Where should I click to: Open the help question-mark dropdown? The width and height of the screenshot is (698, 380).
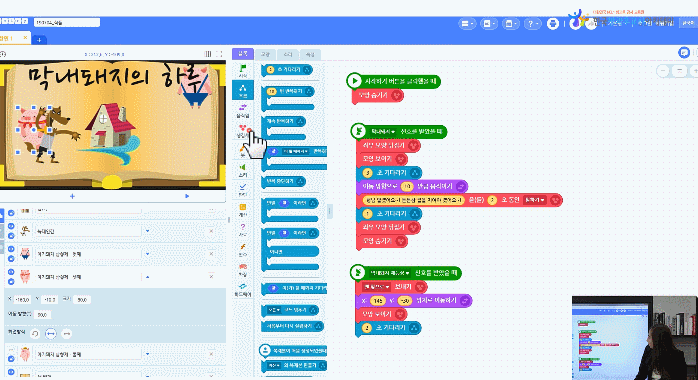(532, 24)
